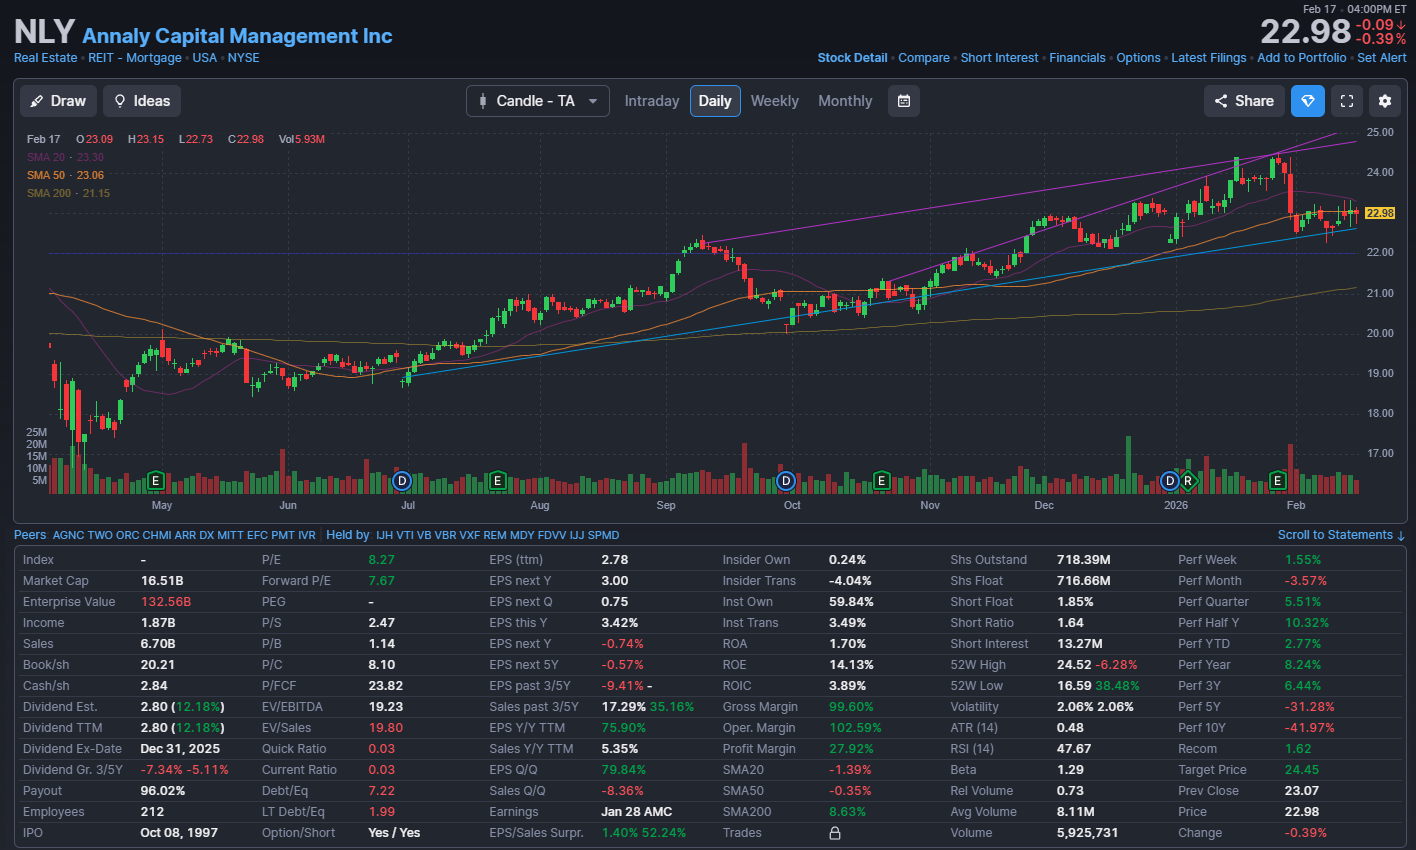Image resolution: width=1416 pixels, height=850 pixels.
Task: Click the Earnings date Jan 28 AMC
Action: [x=637, y=812]
